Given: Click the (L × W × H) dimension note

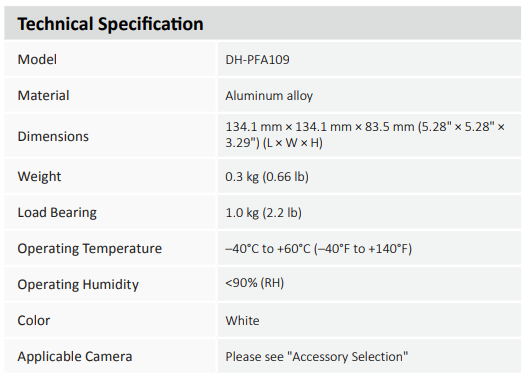Looking at the screenshot, I should tap(293, 143).
